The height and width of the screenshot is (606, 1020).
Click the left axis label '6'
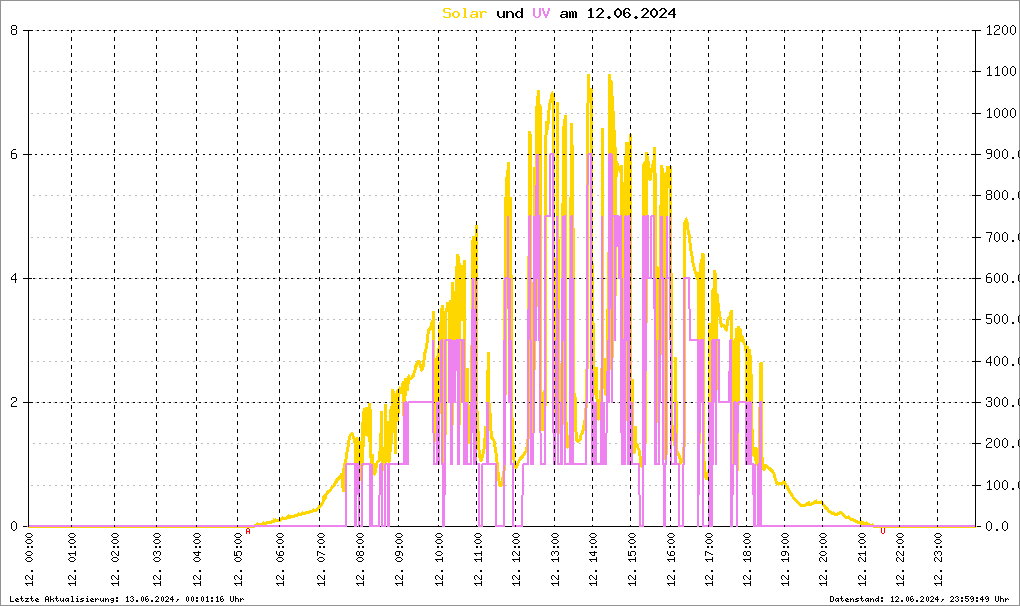coord(14,154)
